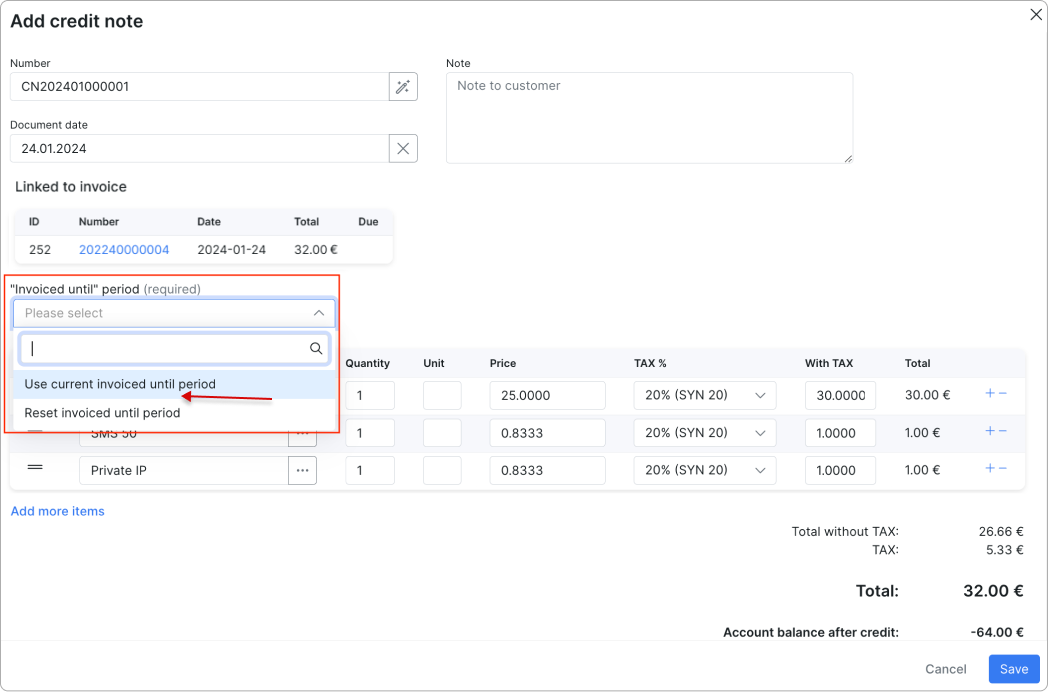This screenshot has width=1048, height=692.
Task: Click minus icon on the Private IP row
Action: tap(1003, 468)
